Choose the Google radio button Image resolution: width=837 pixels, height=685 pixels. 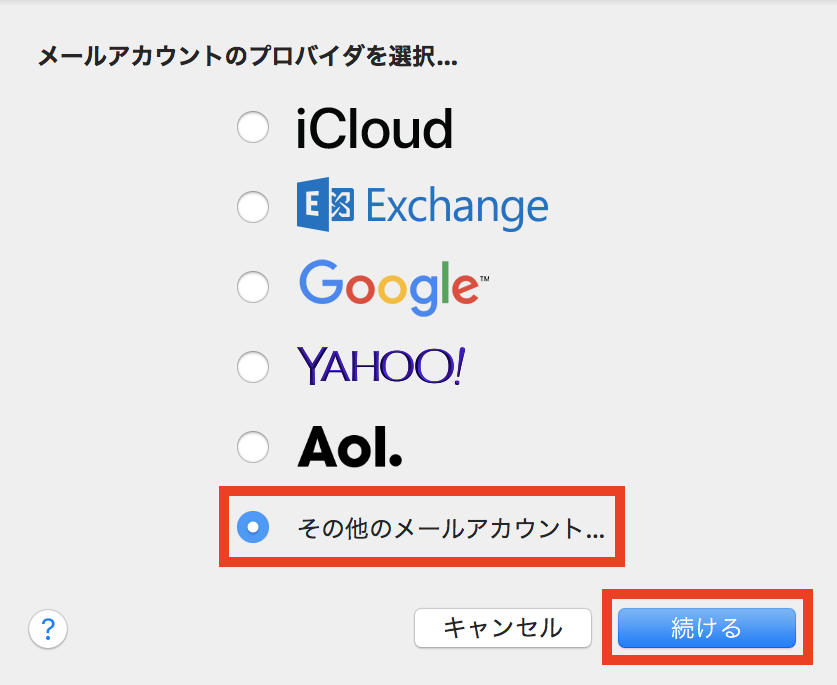253,288
